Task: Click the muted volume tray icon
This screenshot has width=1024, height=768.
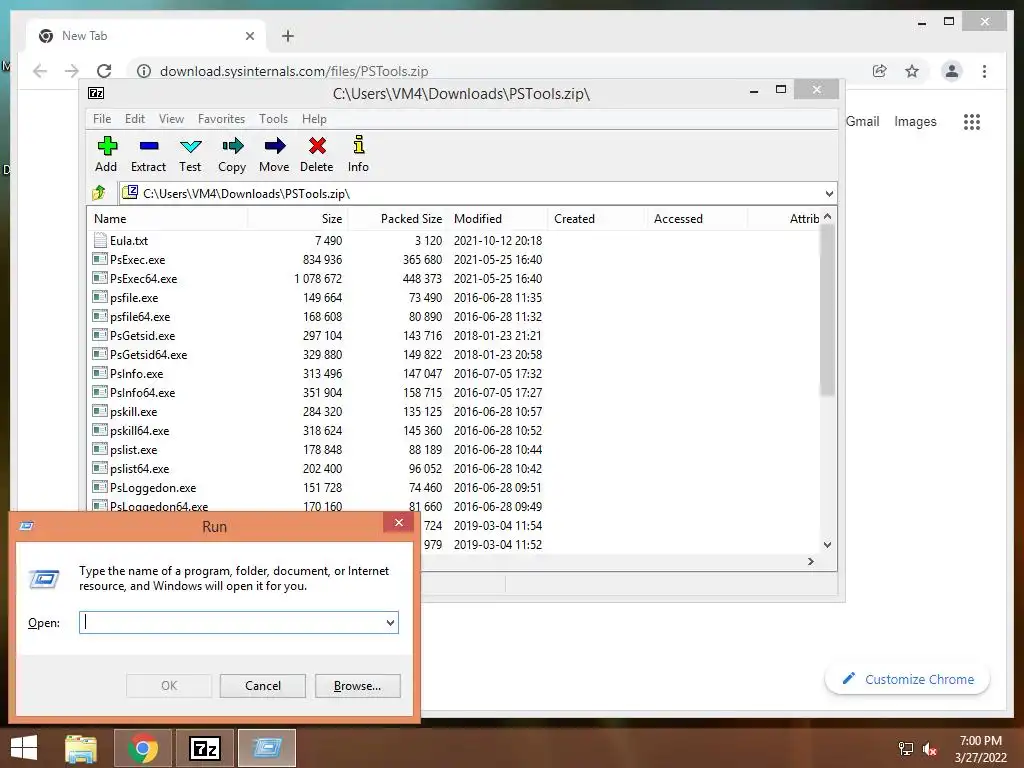Action: coord(930,749)
